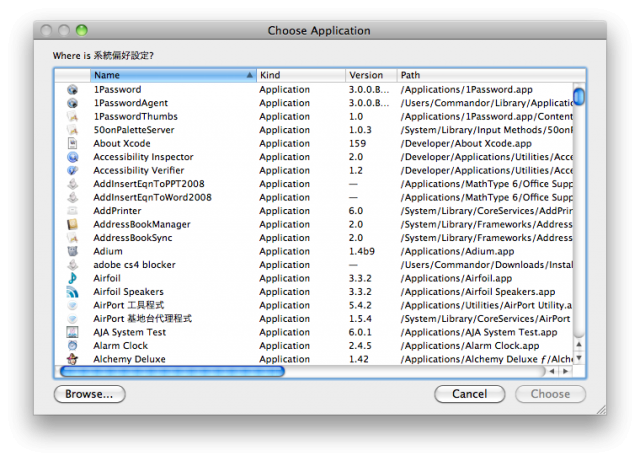This screenshot has width=640, height=461.
Task: Select the 1PasswordThumbs name
Action: 136,116
